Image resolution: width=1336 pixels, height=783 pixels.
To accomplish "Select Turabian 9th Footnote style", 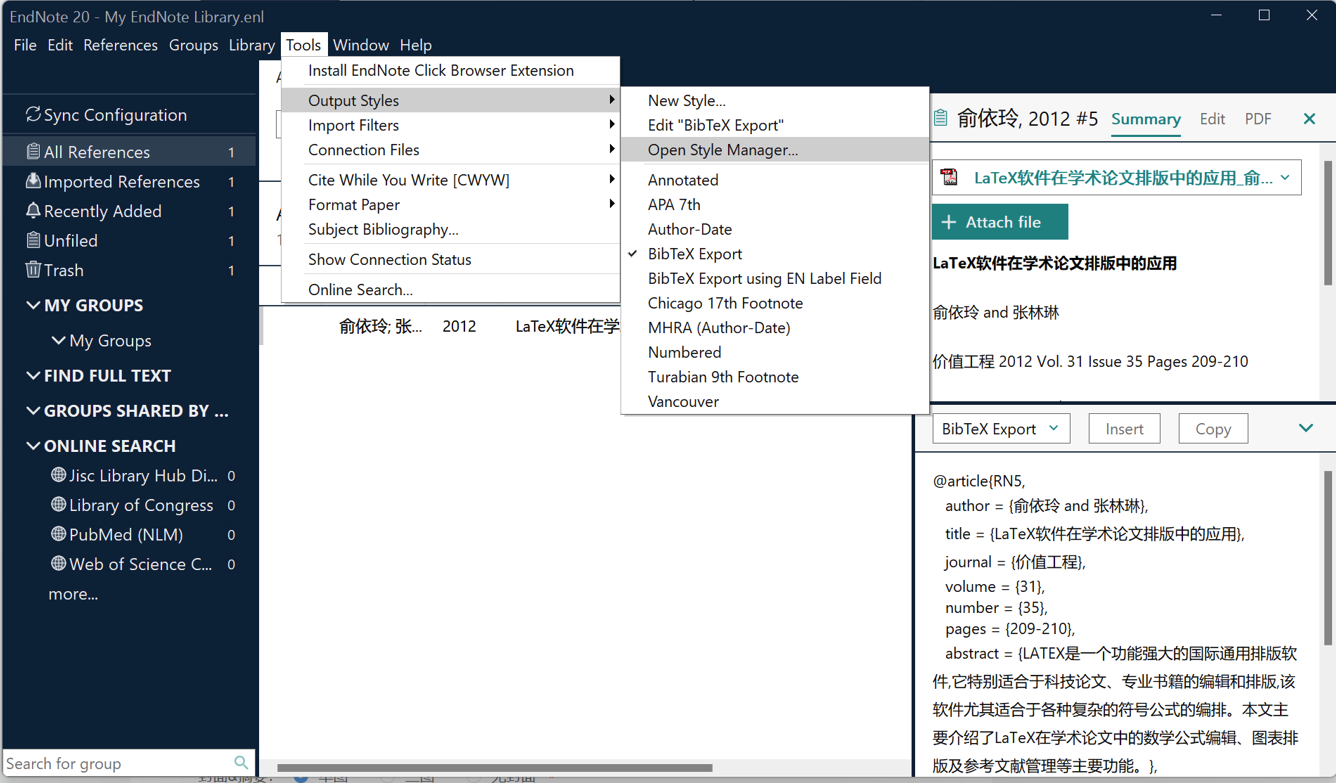I will coord(774,377).
